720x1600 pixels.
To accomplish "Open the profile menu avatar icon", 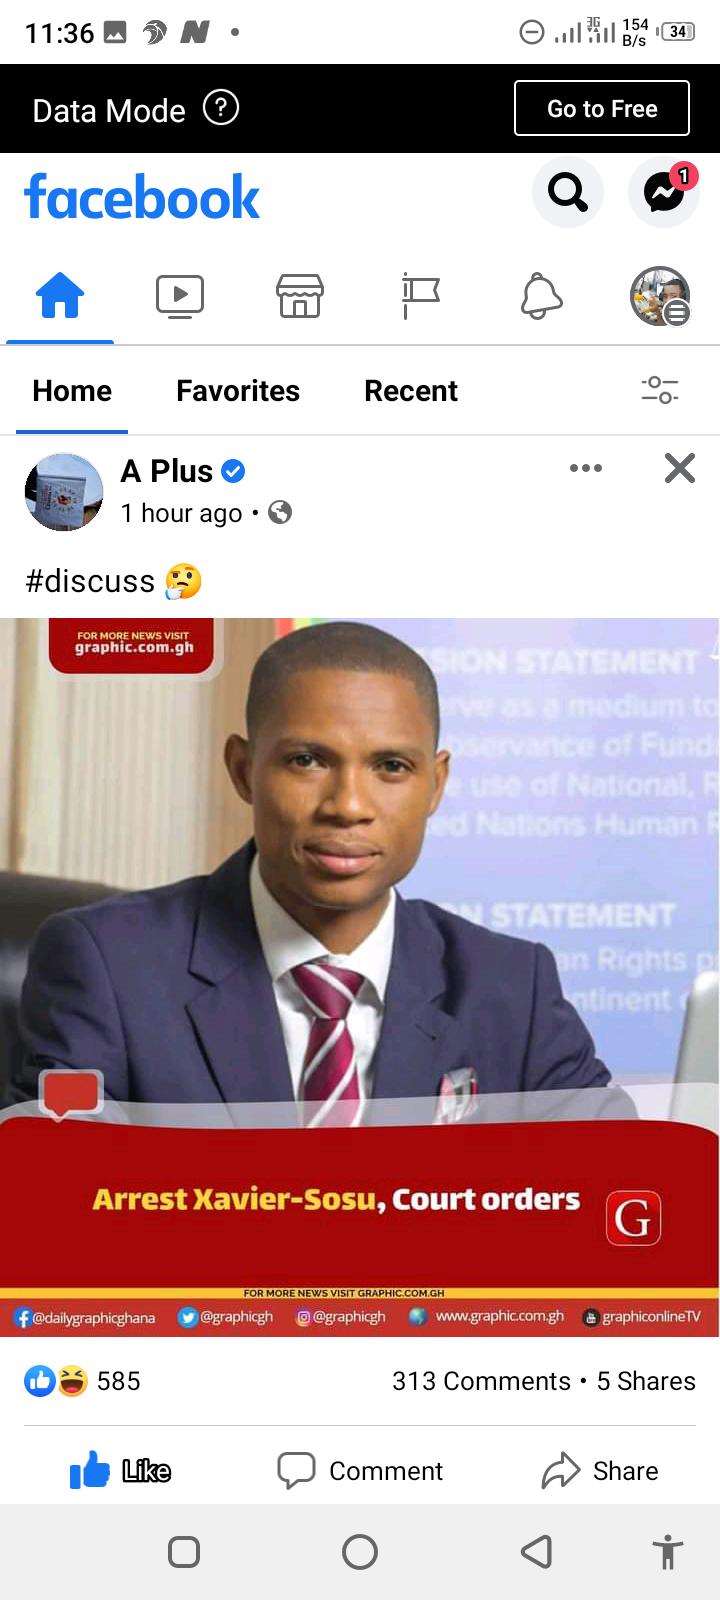I will coord(660,296).
